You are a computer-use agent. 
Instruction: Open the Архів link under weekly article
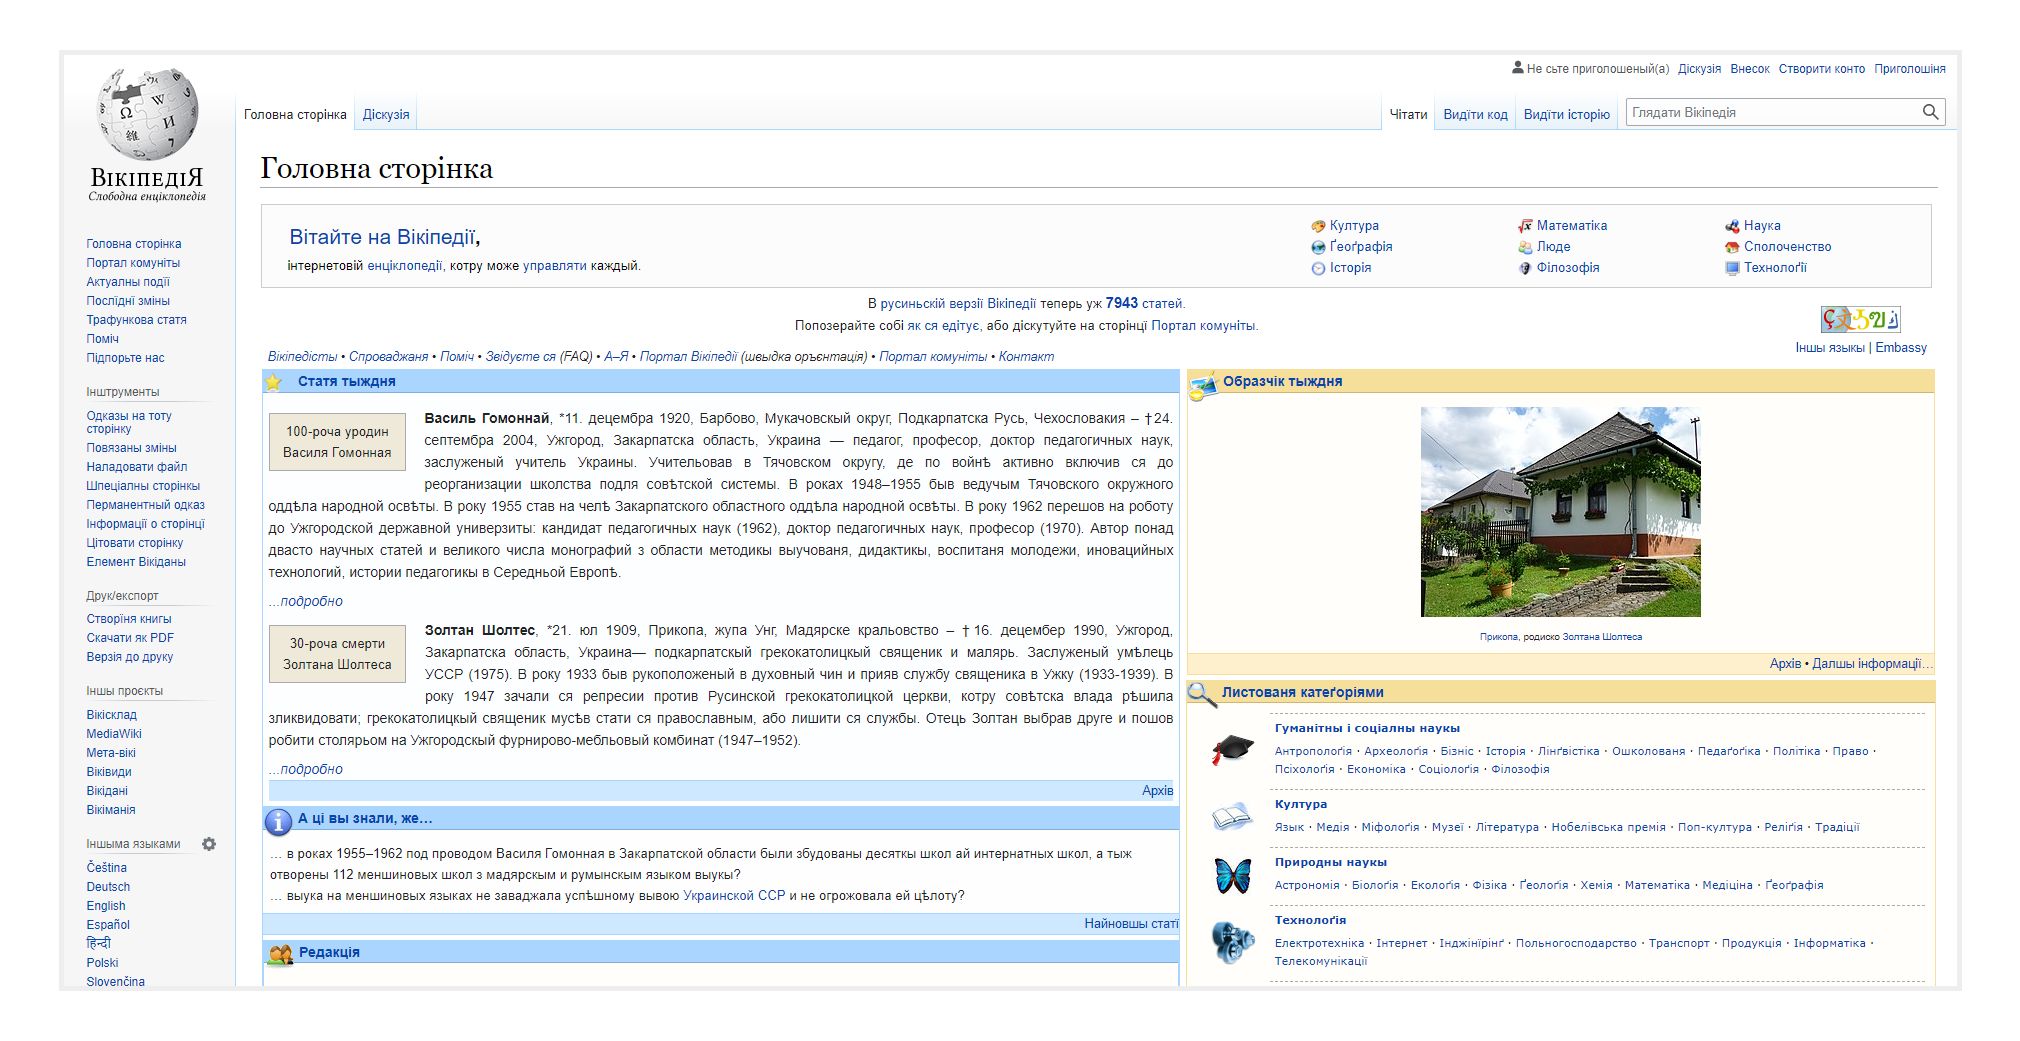point(1157,791)
